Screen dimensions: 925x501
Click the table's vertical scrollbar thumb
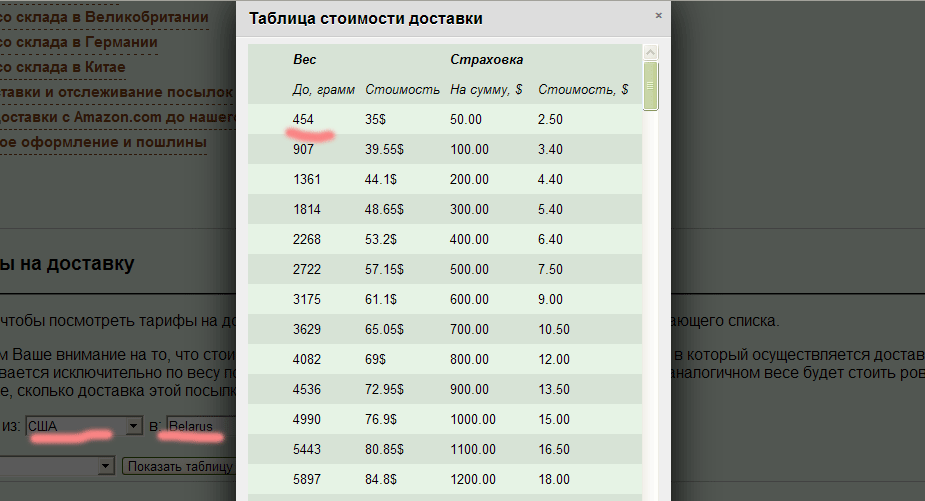(651, 86)
